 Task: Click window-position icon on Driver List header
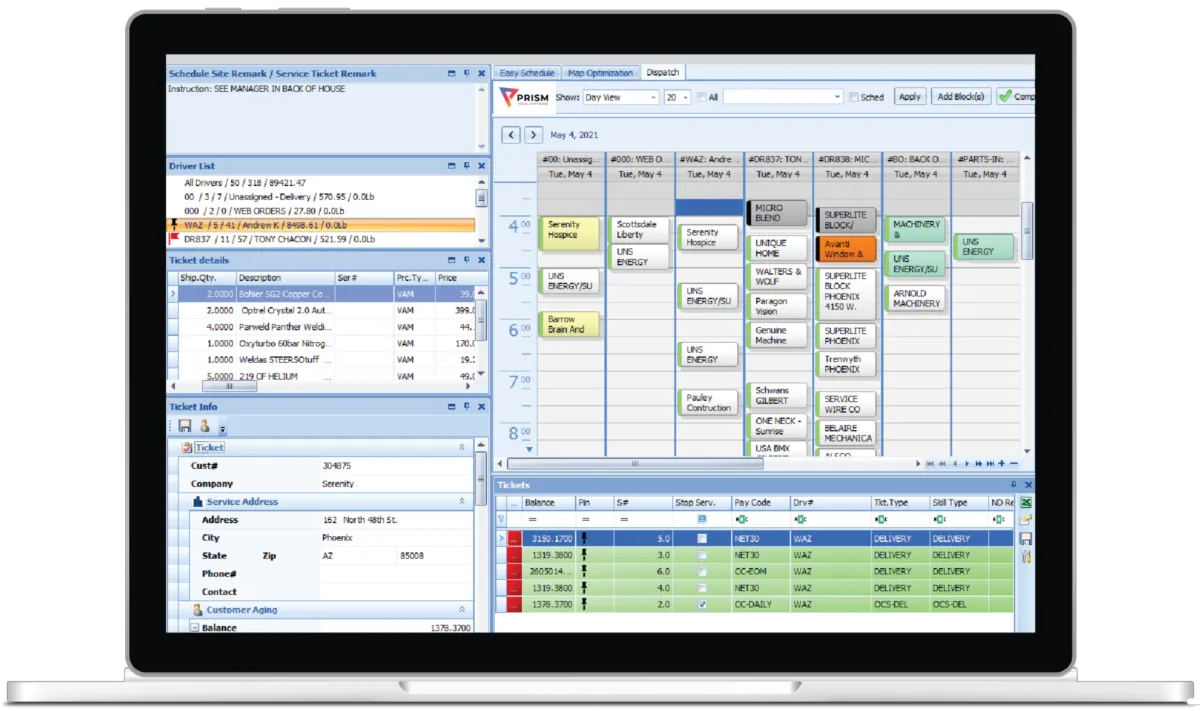coord(452,166)
